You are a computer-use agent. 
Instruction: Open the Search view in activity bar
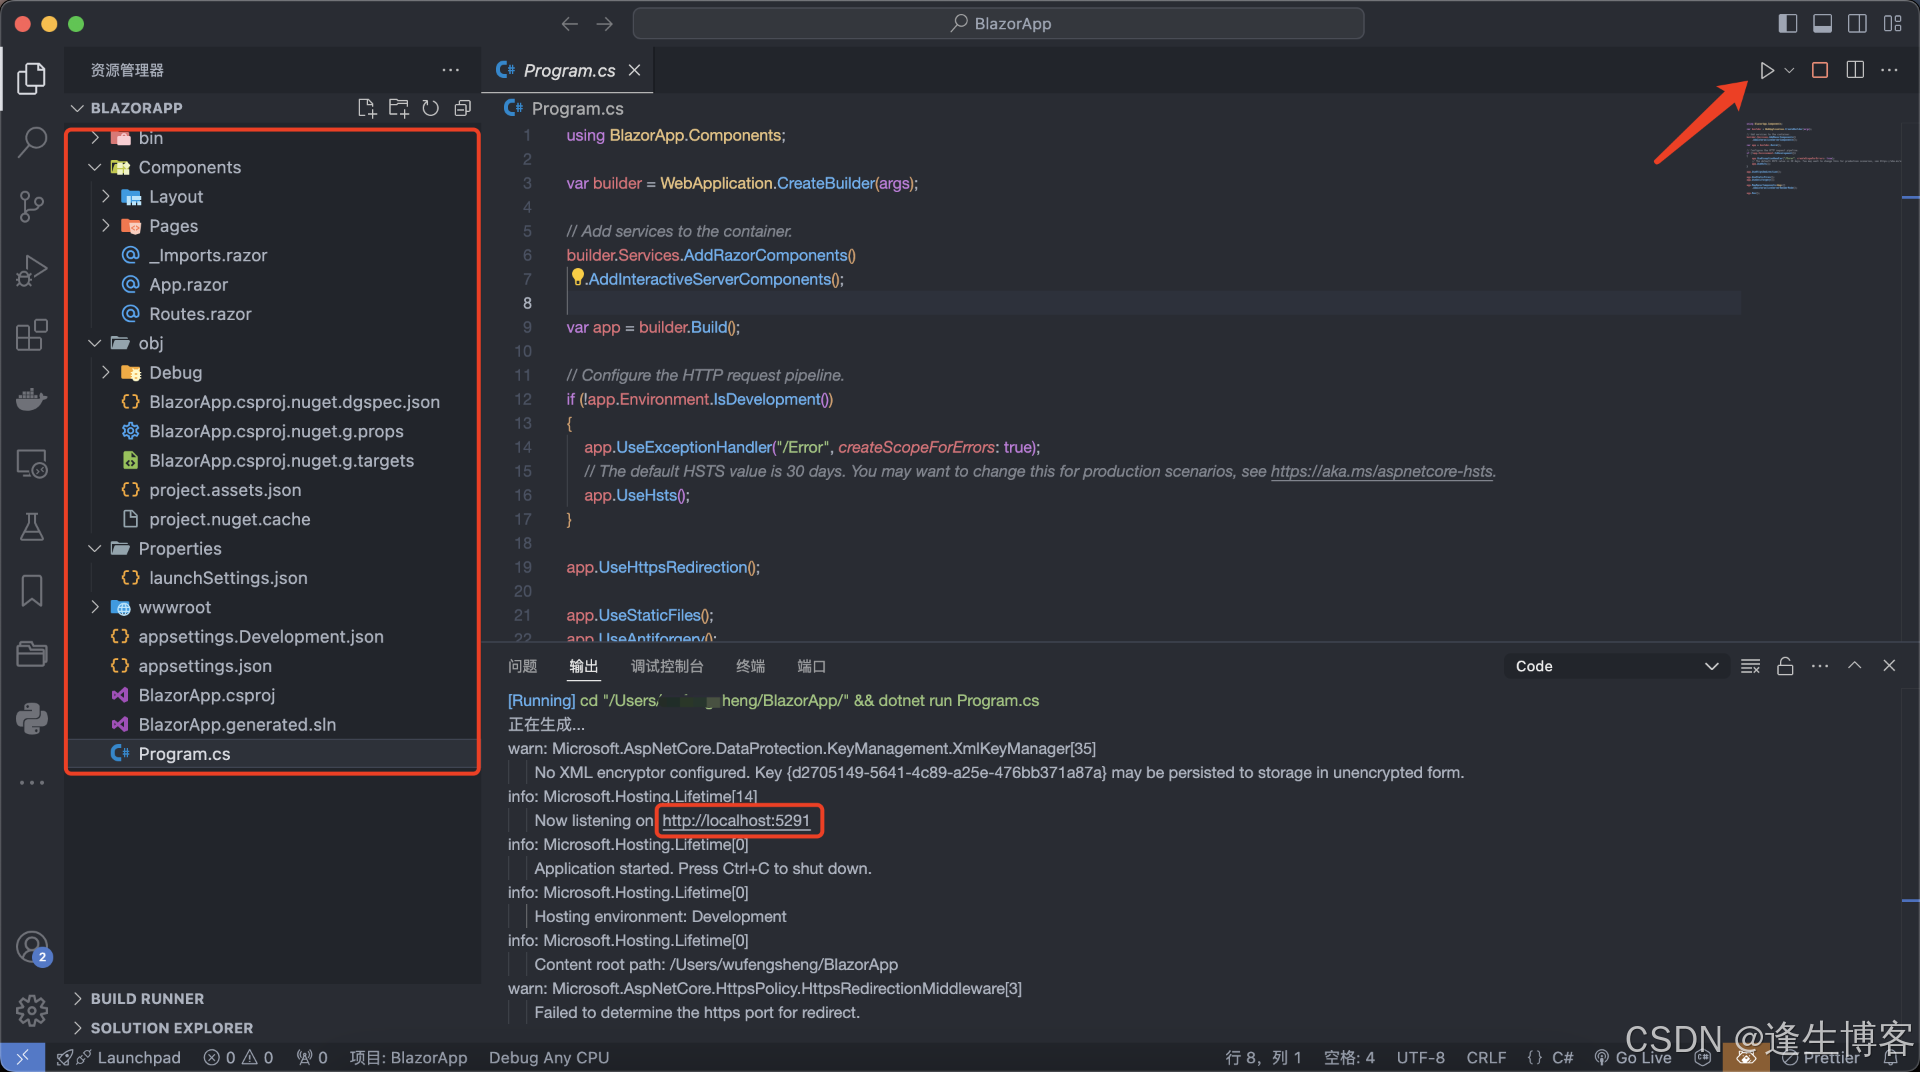click(31, 142)
